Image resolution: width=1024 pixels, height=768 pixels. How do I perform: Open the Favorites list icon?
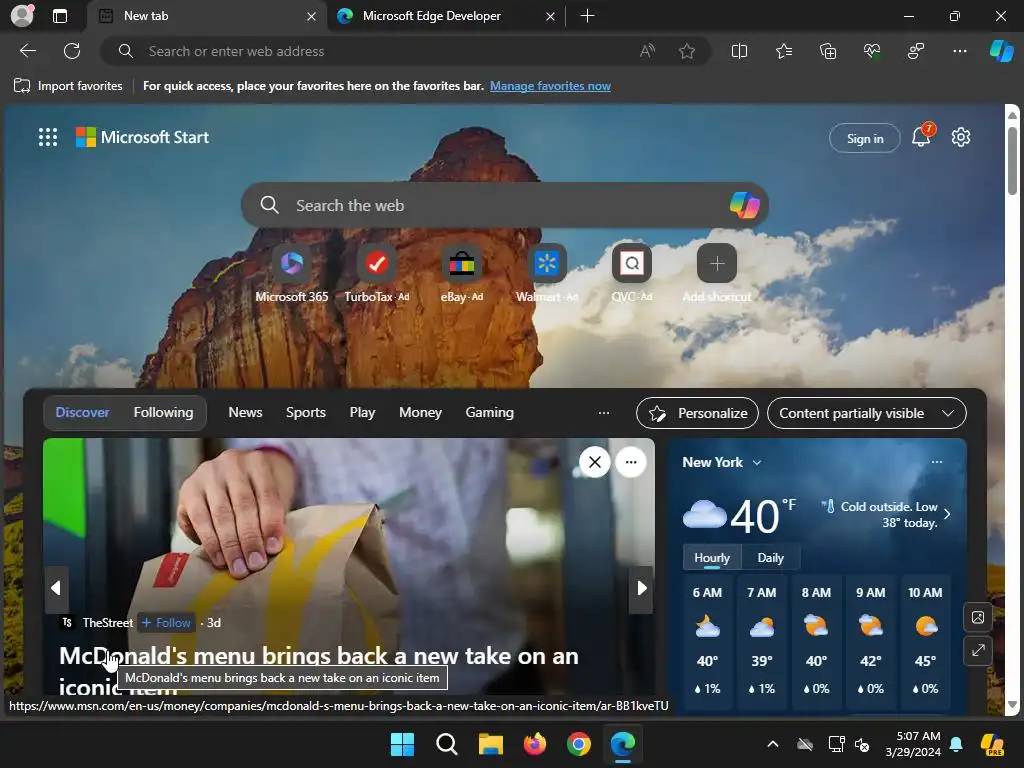[784, 51]
